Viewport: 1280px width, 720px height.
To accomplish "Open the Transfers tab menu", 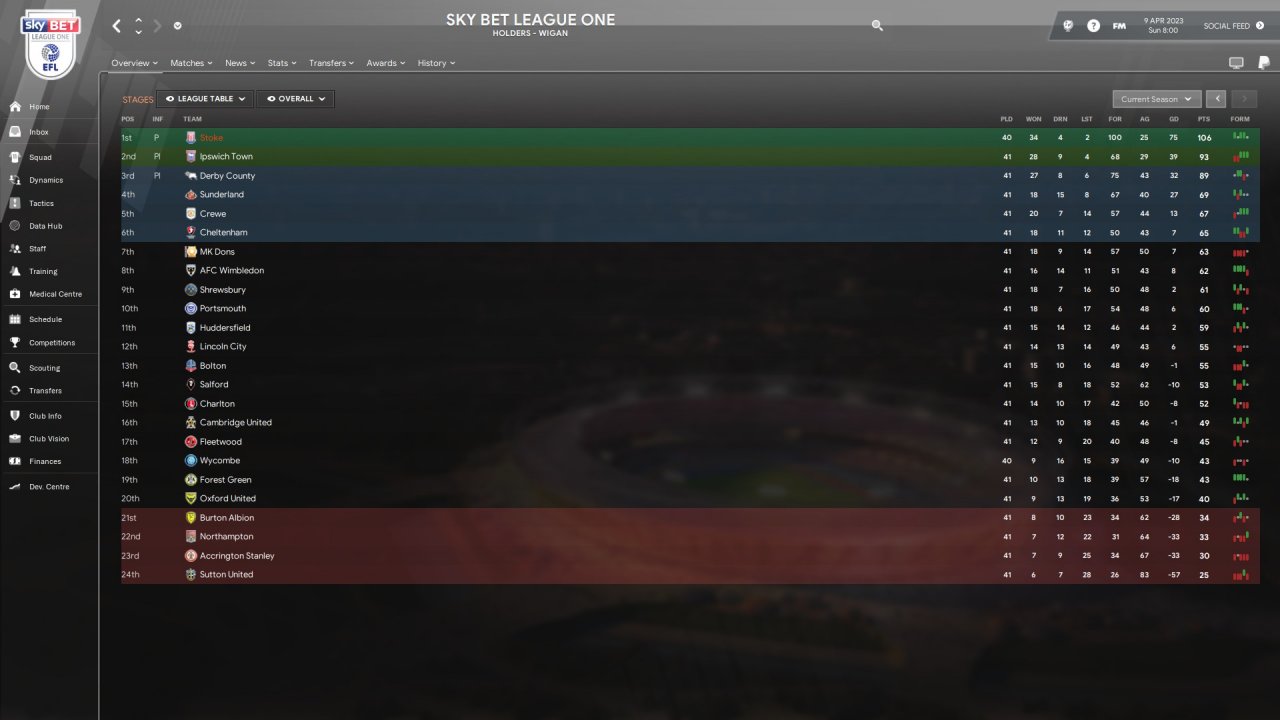I will click(x=332, y=63).
